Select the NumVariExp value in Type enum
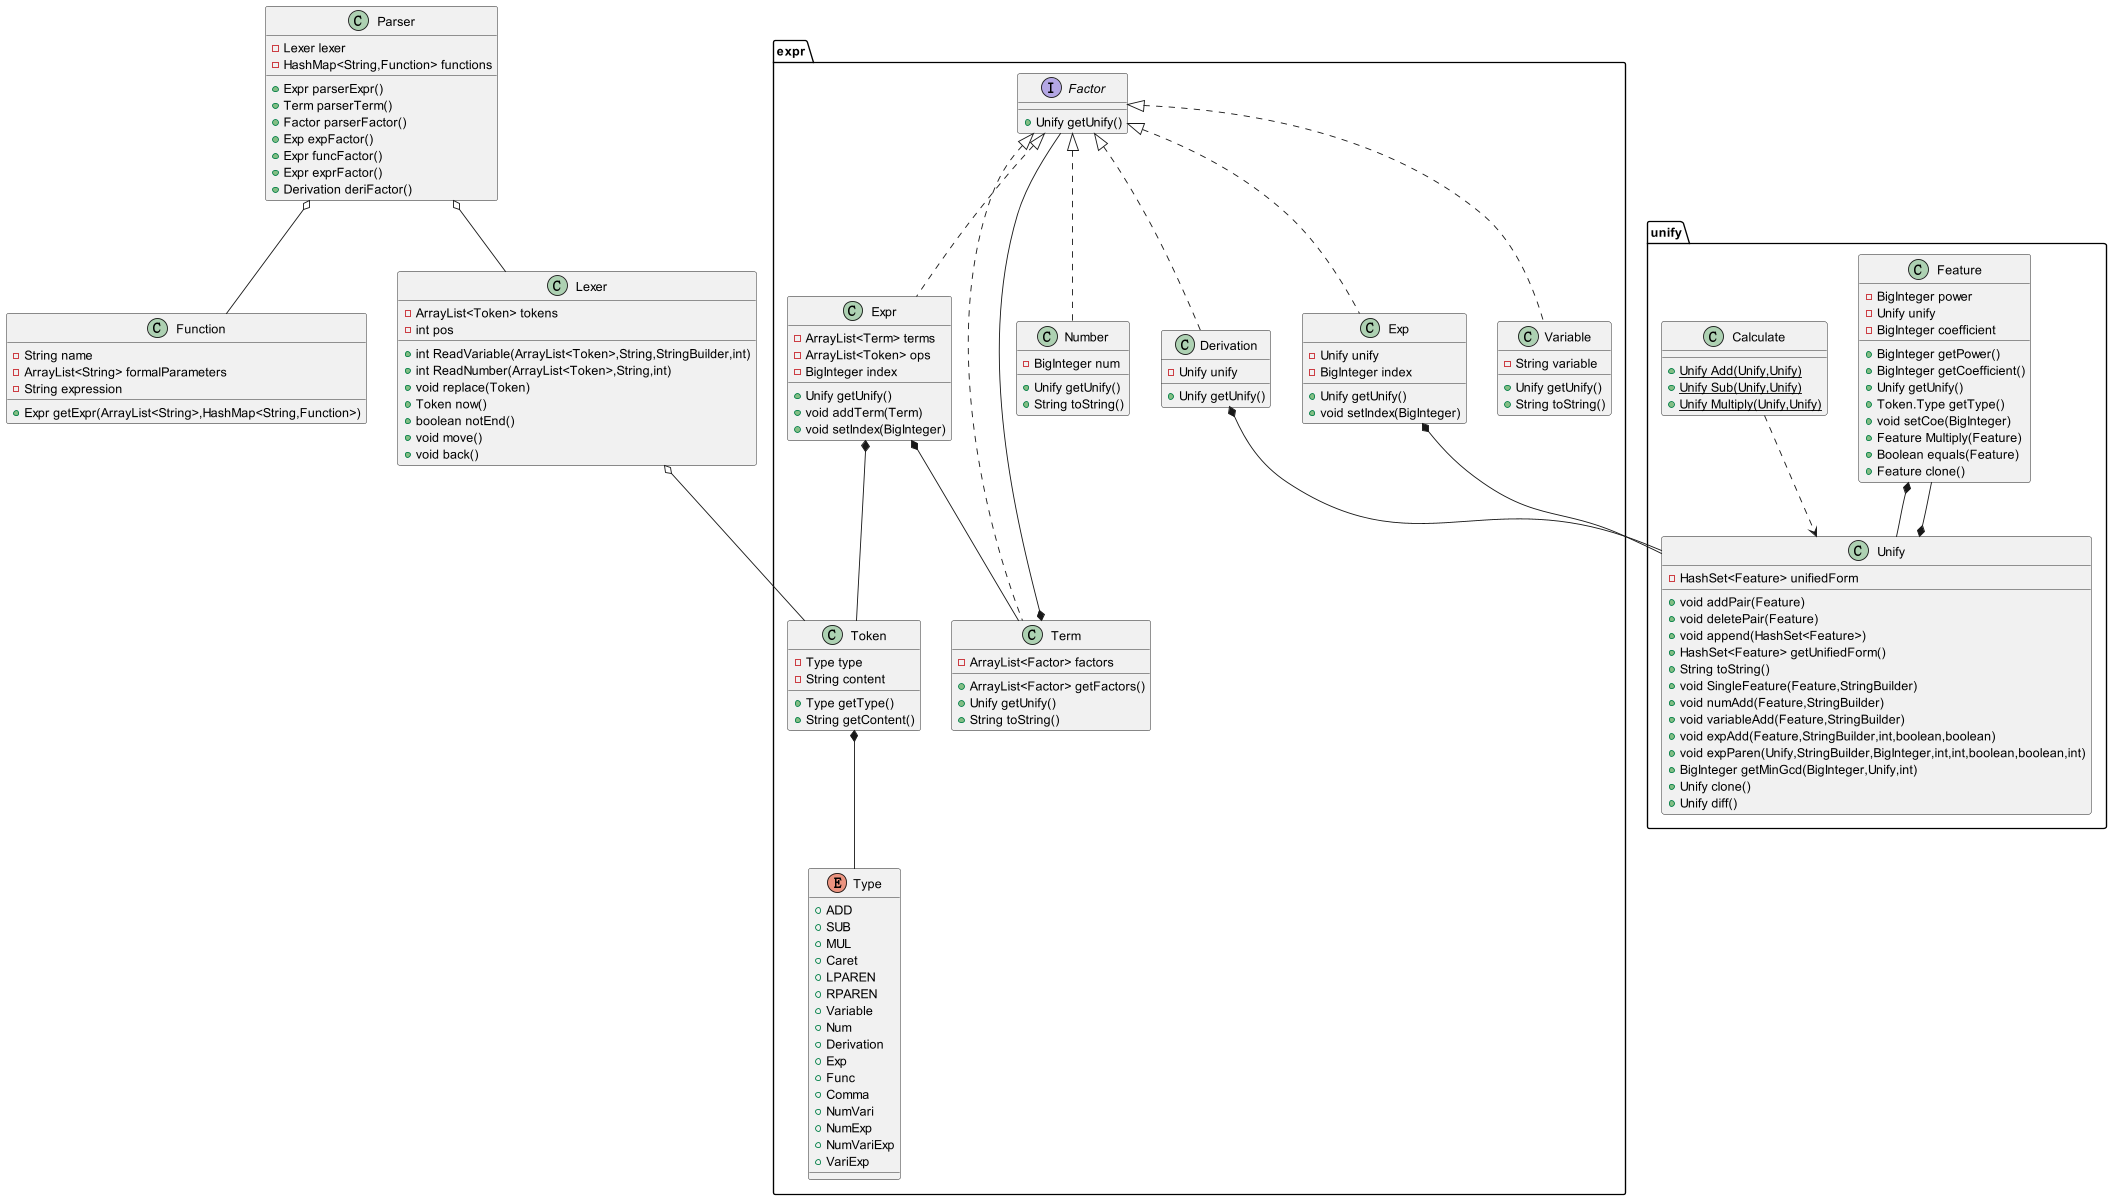 860,1146
